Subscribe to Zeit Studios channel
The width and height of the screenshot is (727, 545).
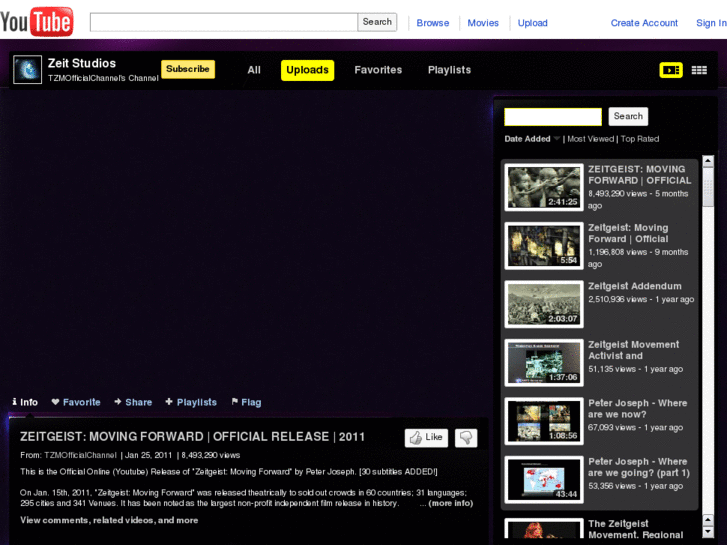pyautogui.click(x=188, y=69)
